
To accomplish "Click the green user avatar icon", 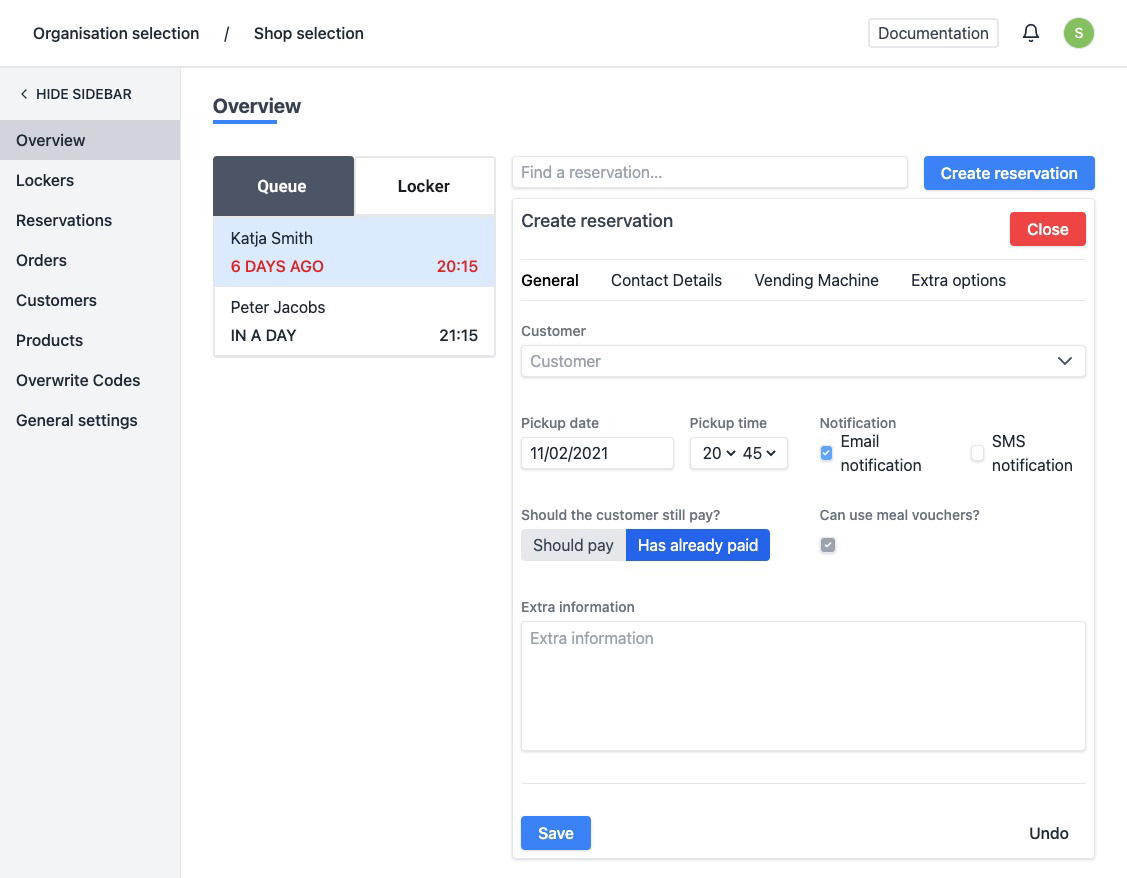I will point(1078,33).
